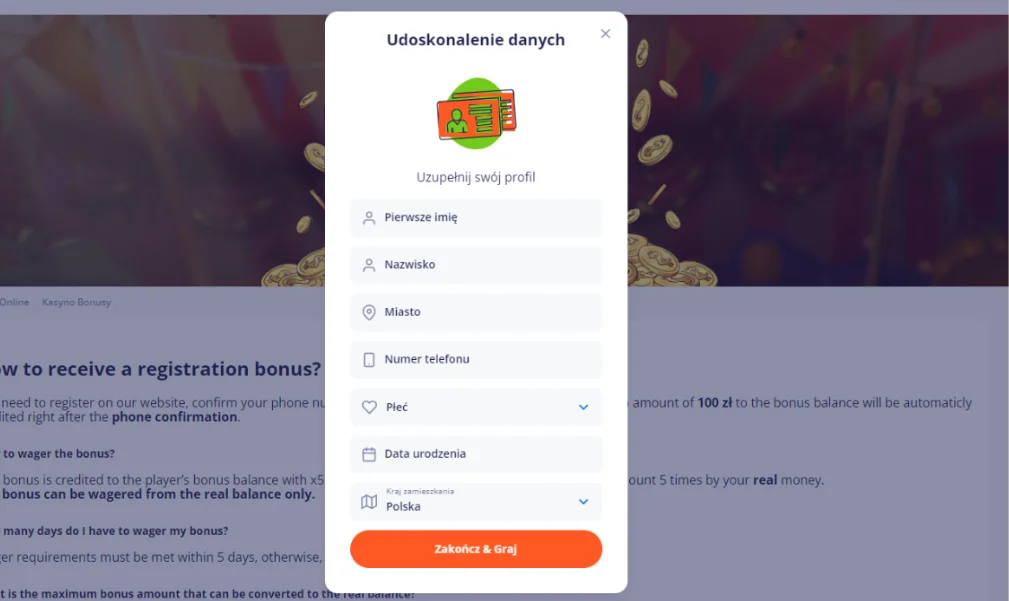Viewport: 1009px width, 601px height.
Task: Close the Udoskonalenie danych dialog
Action: [x=605, y=34]
